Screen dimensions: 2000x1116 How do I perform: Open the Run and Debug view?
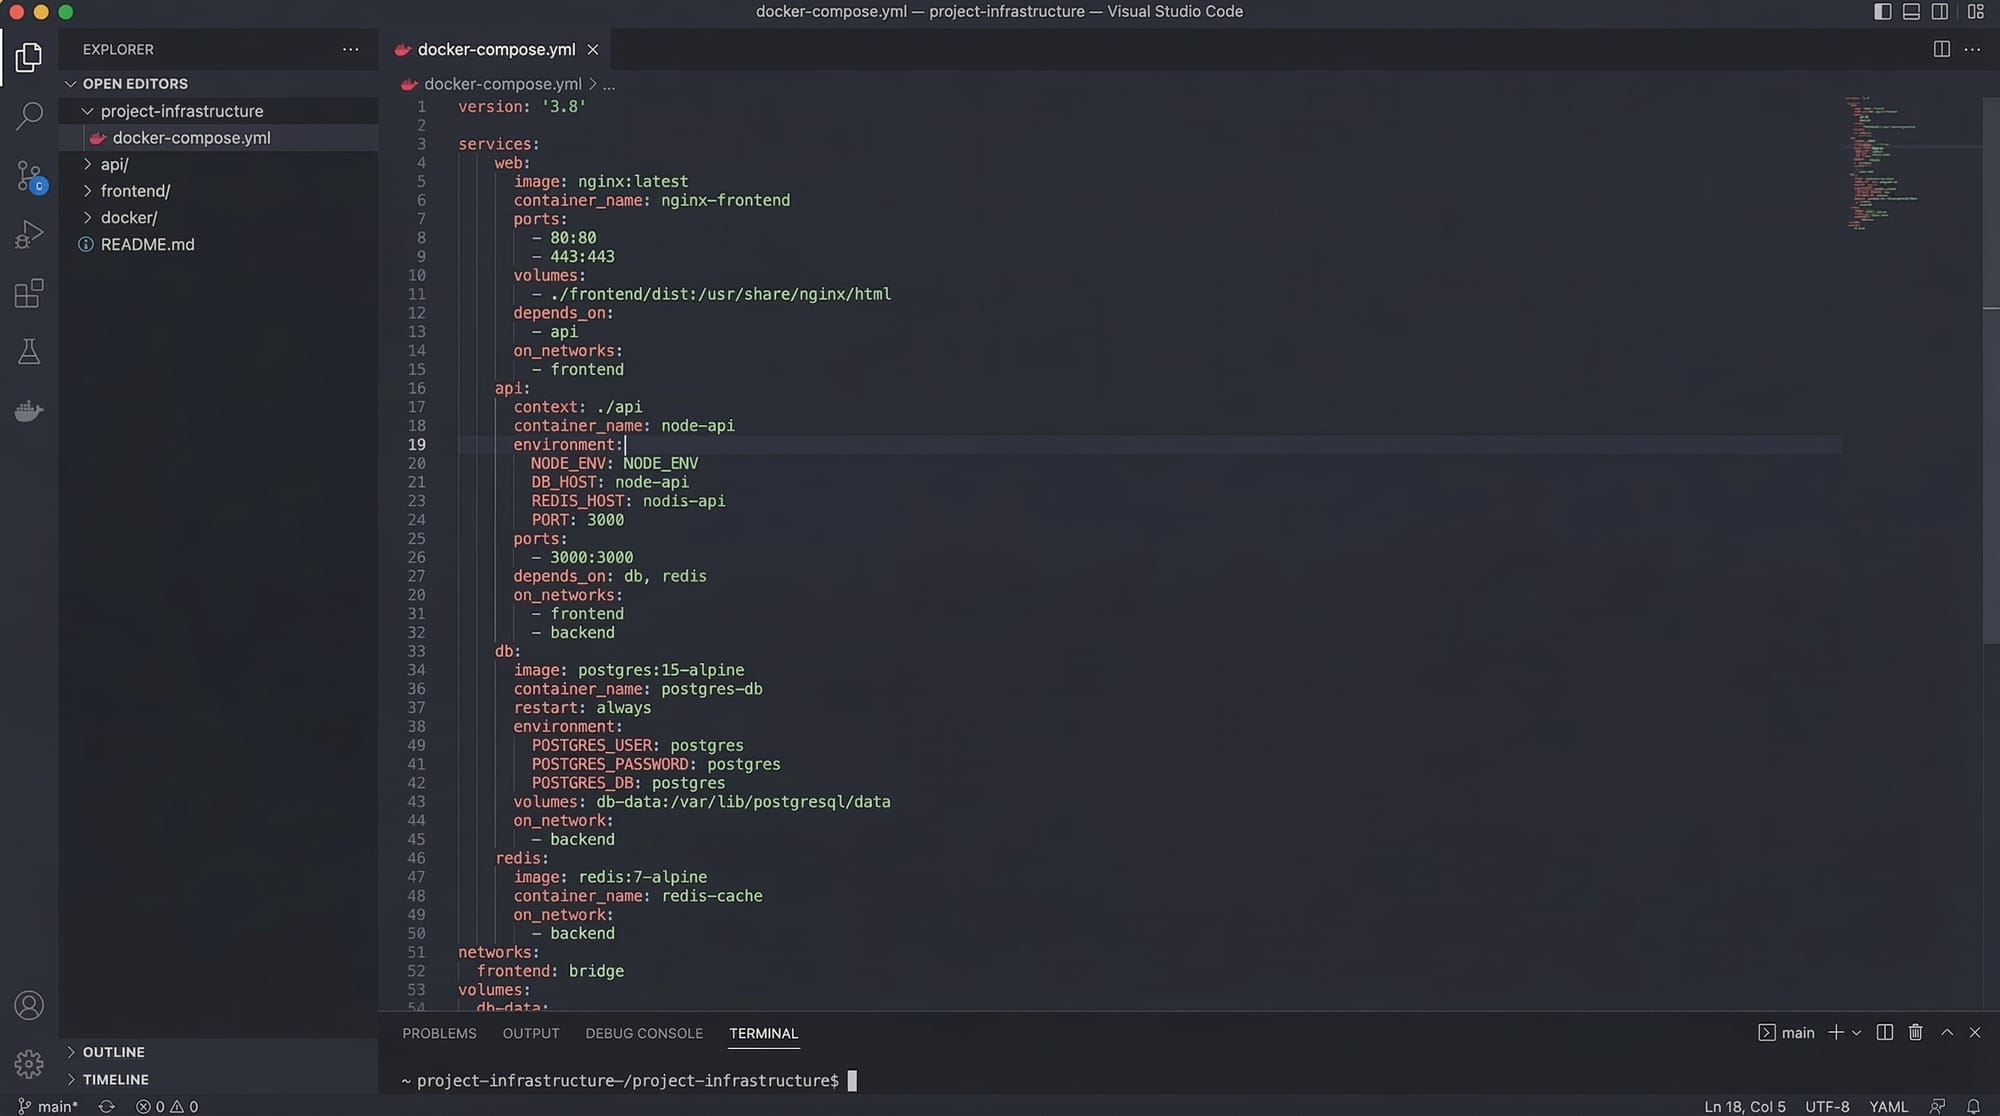pyautogui.click(x=29, y=235)
